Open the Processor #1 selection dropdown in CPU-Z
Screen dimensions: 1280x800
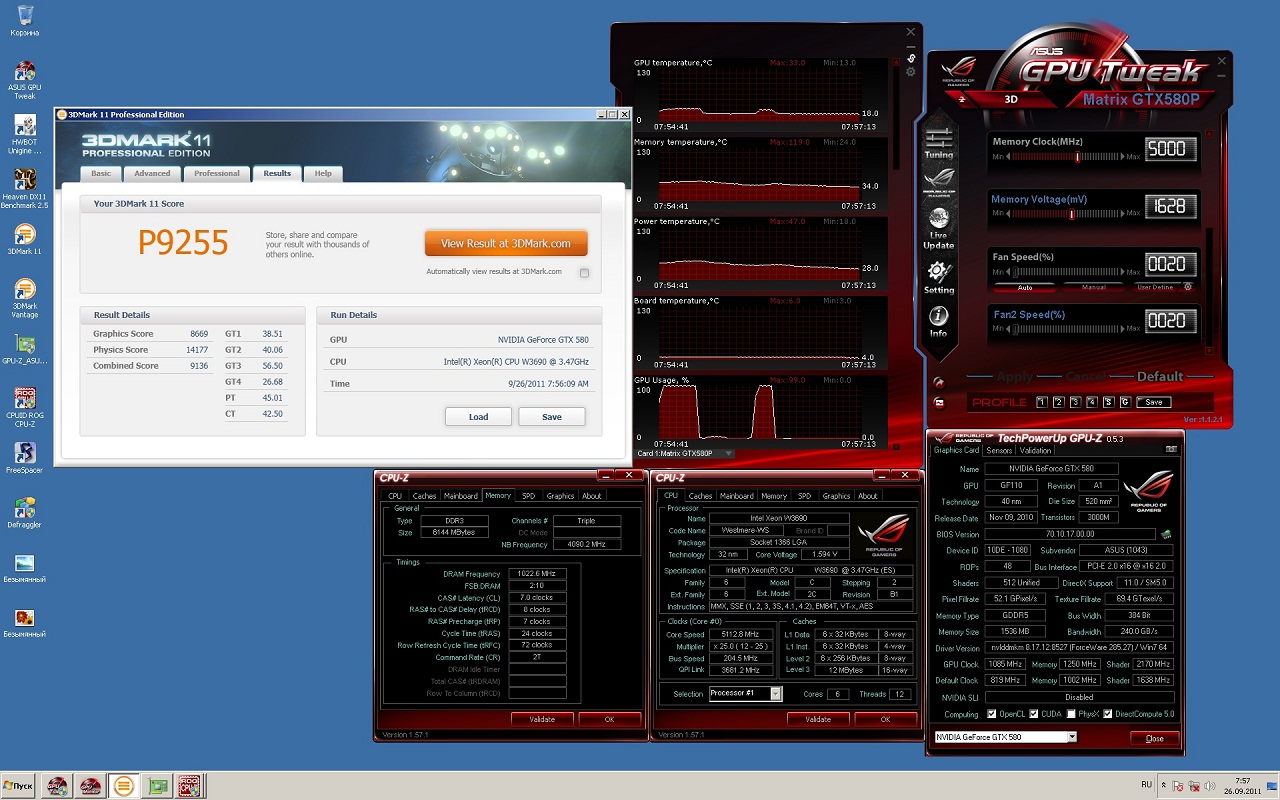[776, 693]
